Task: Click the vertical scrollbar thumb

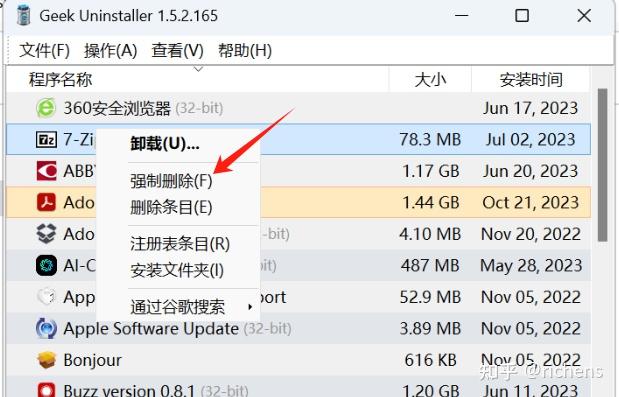Action: pos(602,165)
